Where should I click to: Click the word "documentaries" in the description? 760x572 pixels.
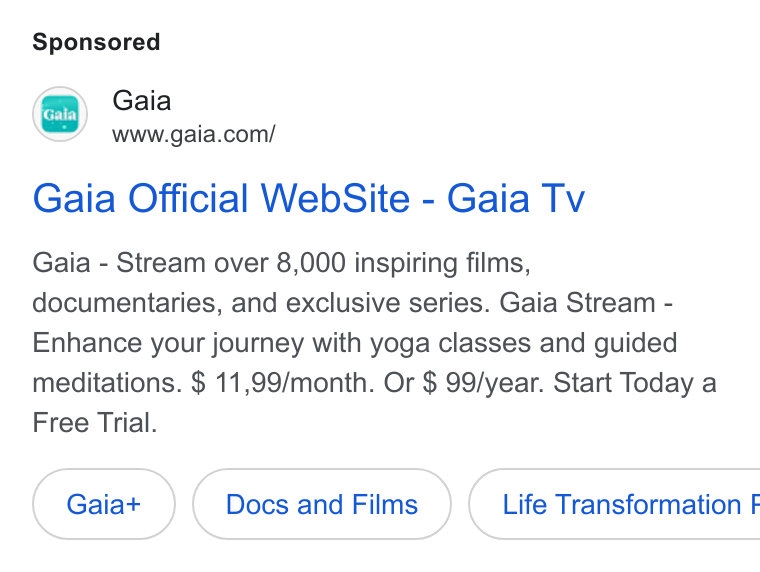coord(127,303)
